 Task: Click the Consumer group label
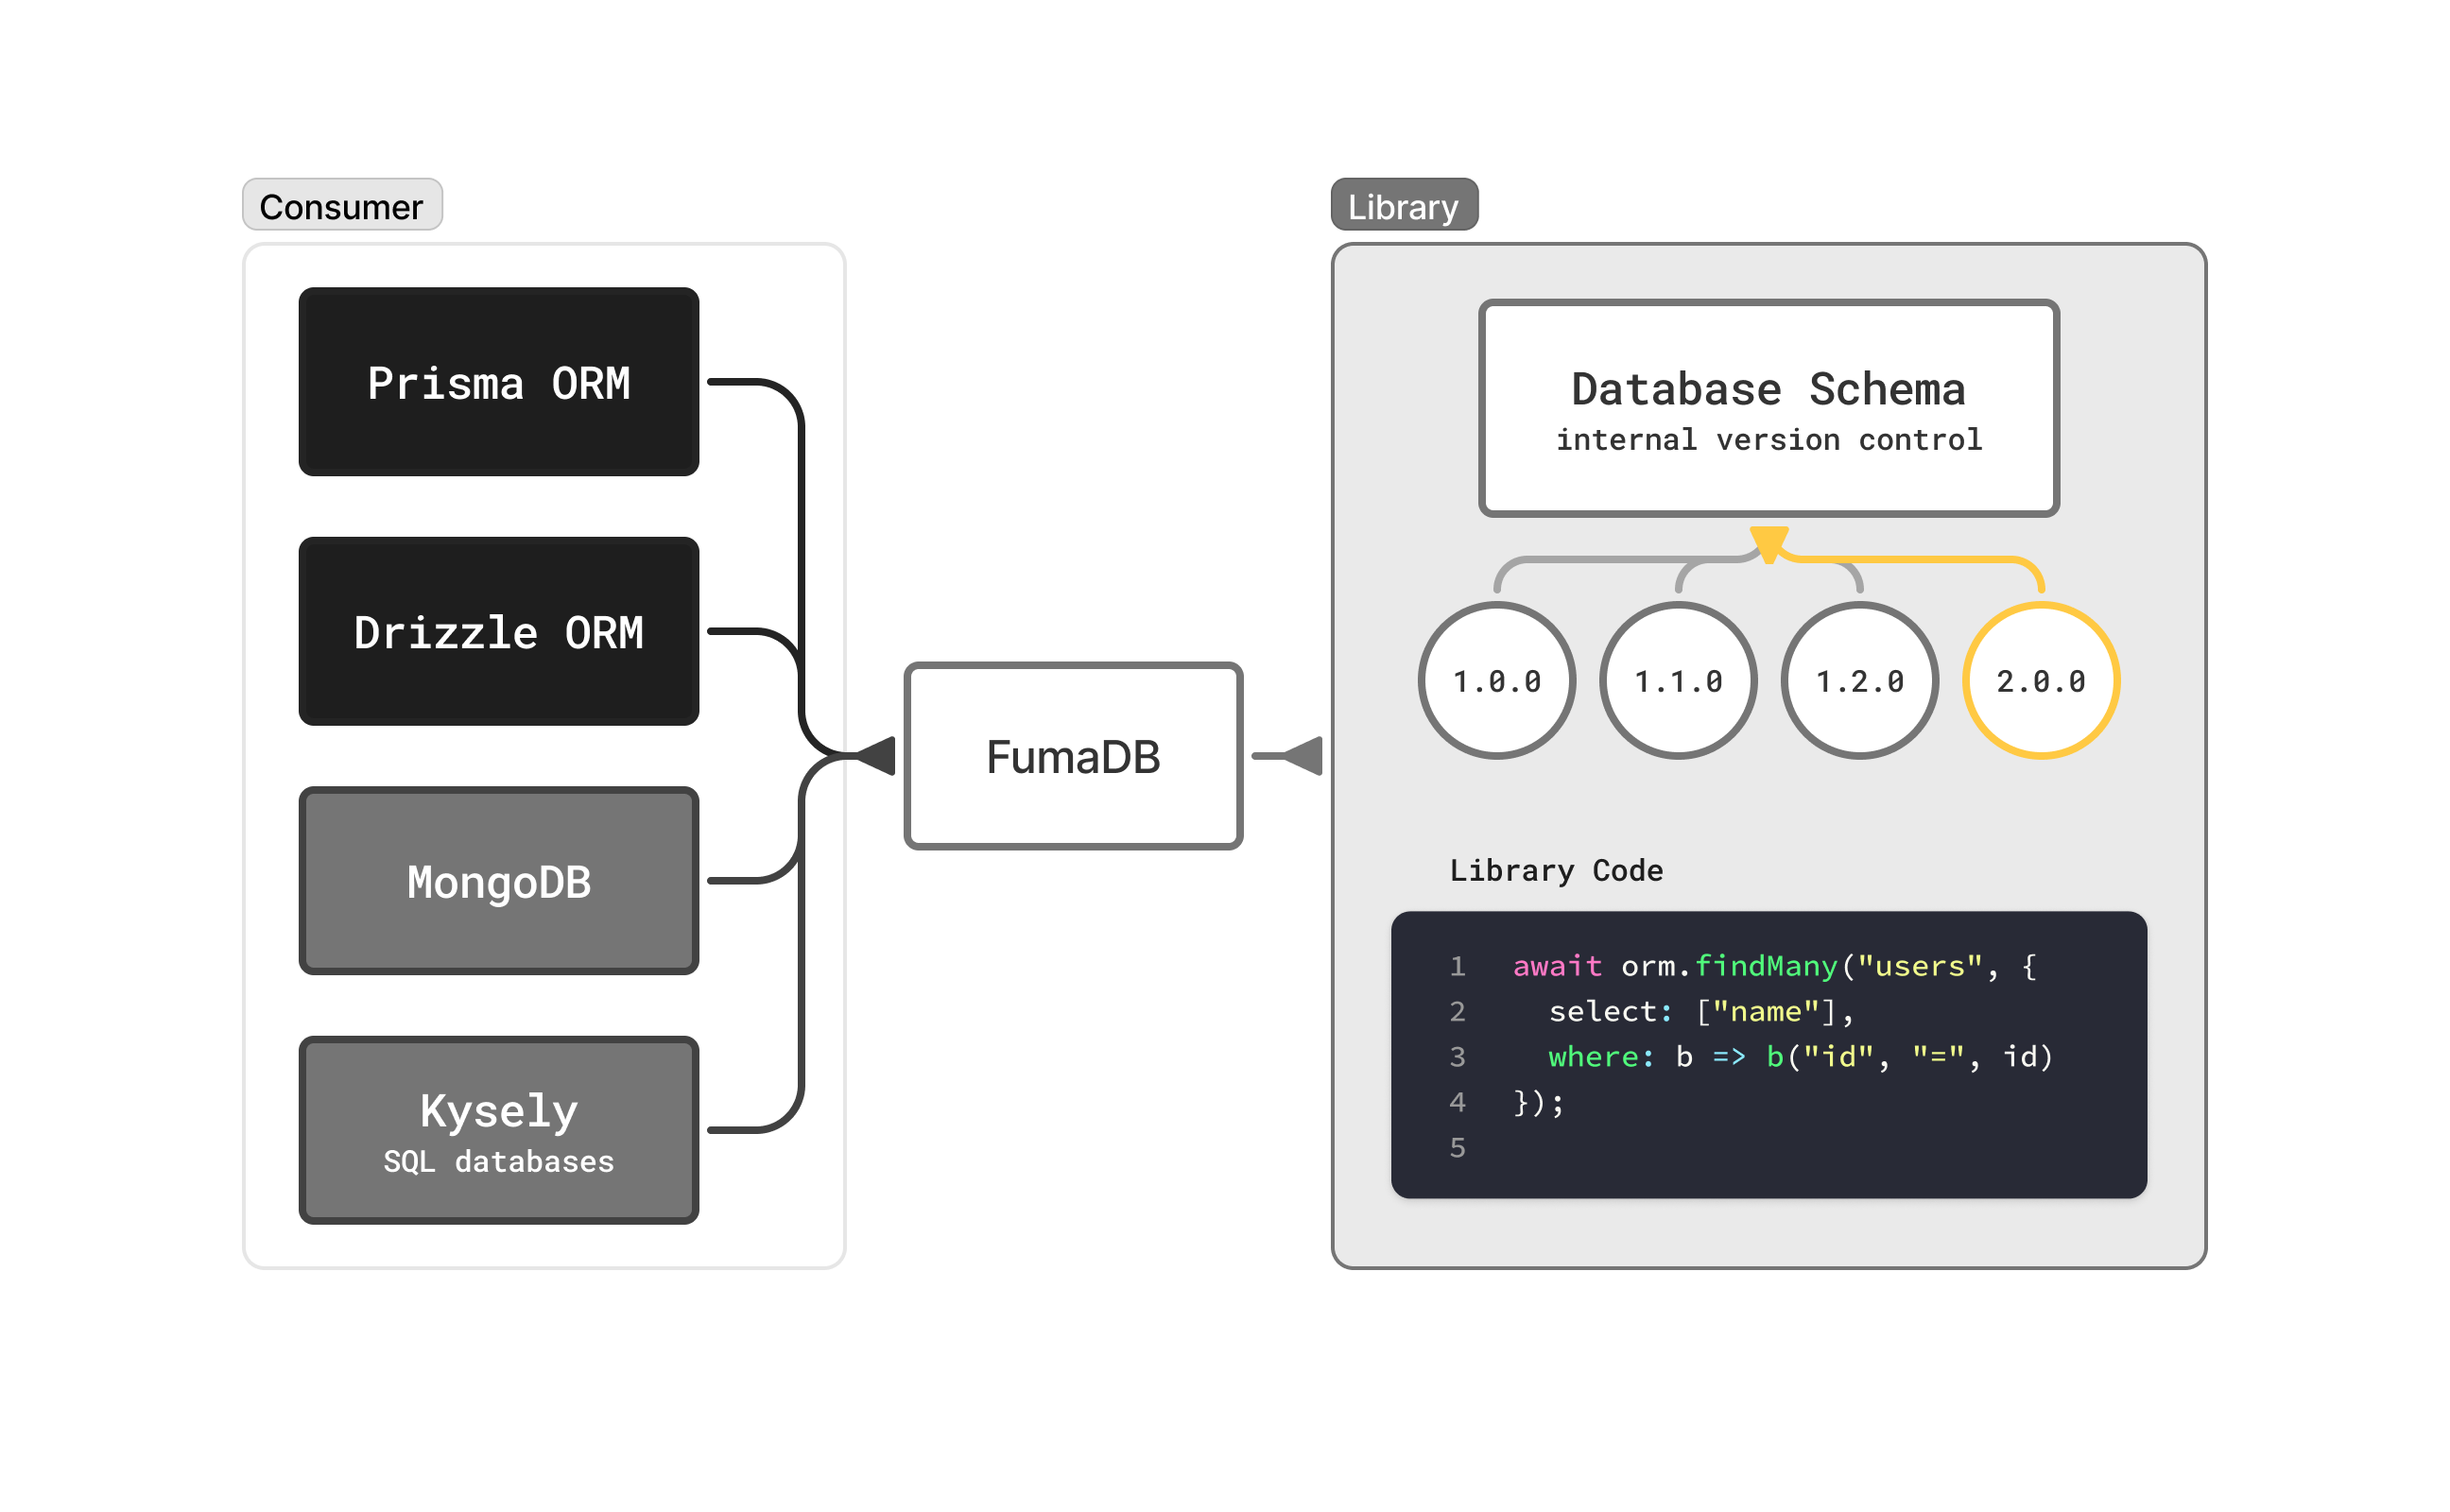(x=342, y=206)
